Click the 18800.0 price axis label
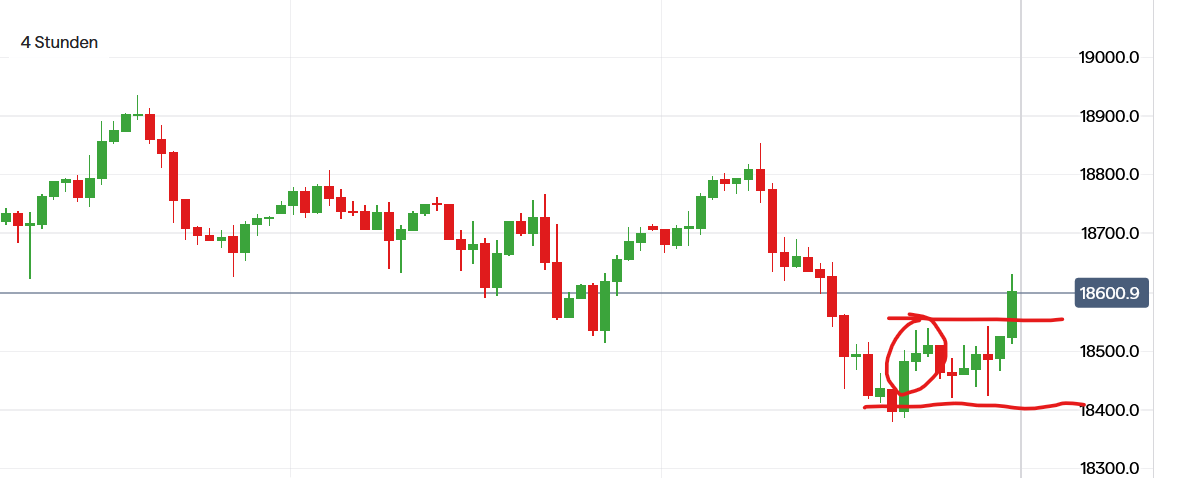 tap(1110, 175)
